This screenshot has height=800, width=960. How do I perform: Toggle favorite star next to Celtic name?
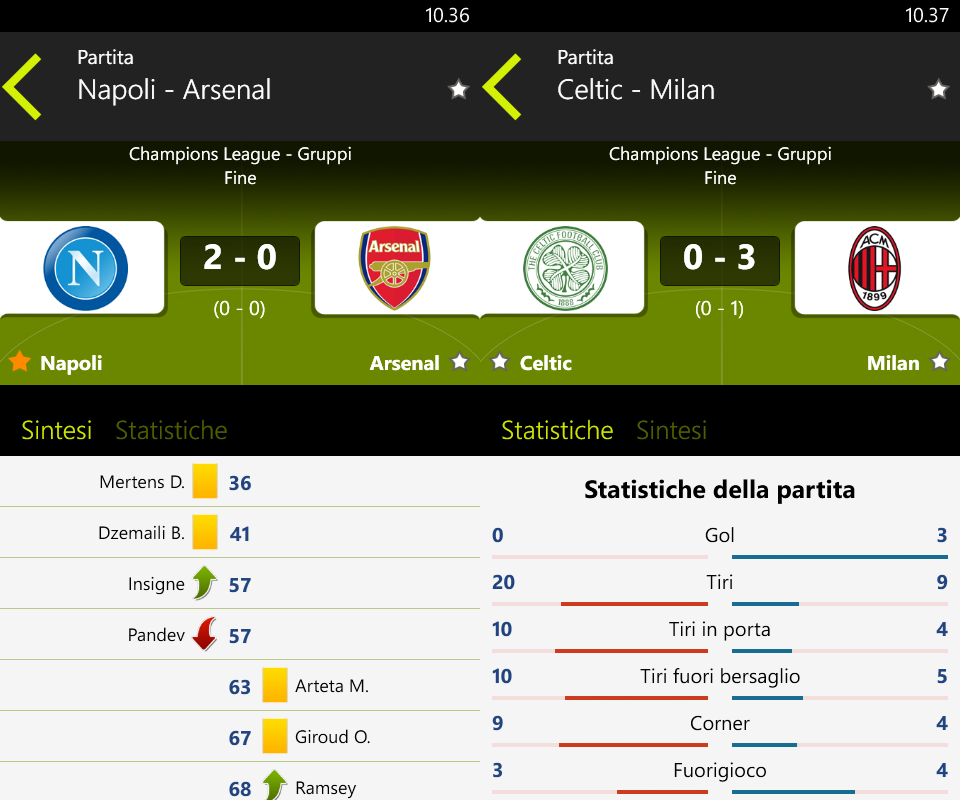[x=500, y=362]
